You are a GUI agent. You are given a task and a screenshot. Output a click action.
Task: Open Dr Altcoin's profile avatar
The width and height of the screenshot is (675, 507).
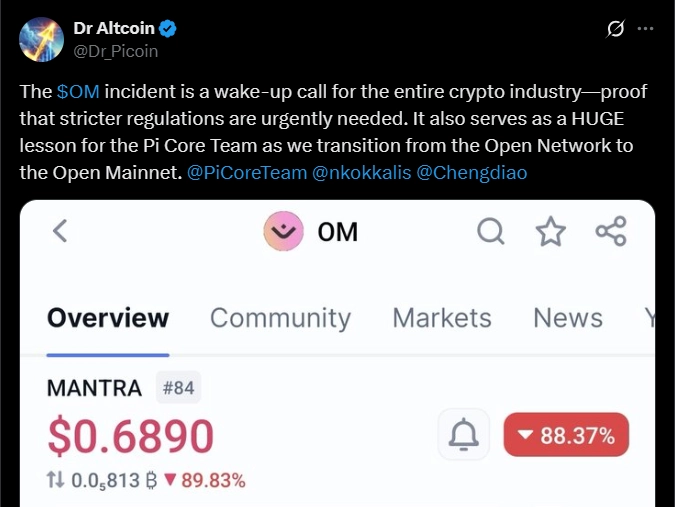point(41,39)
